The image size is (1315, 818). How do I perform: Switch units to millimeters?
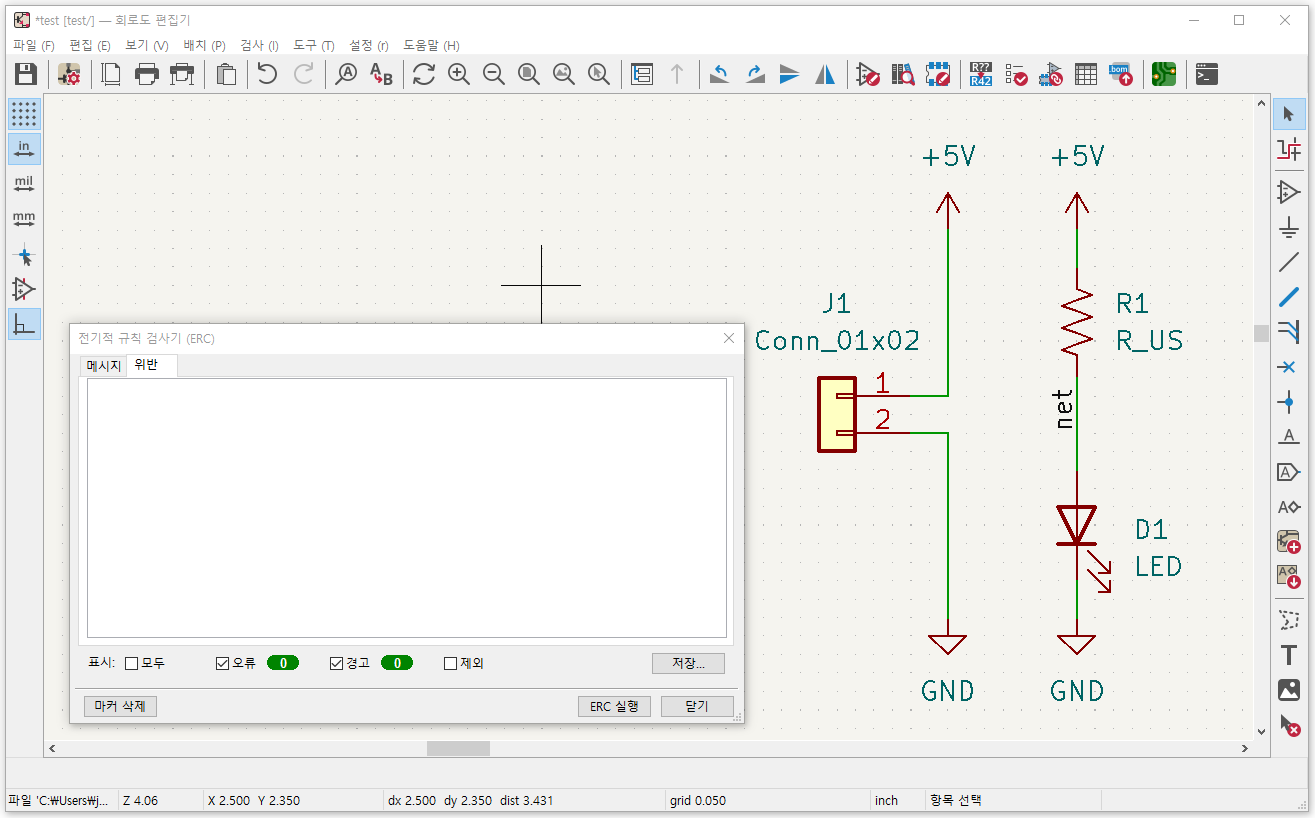[x=24, y=219]
